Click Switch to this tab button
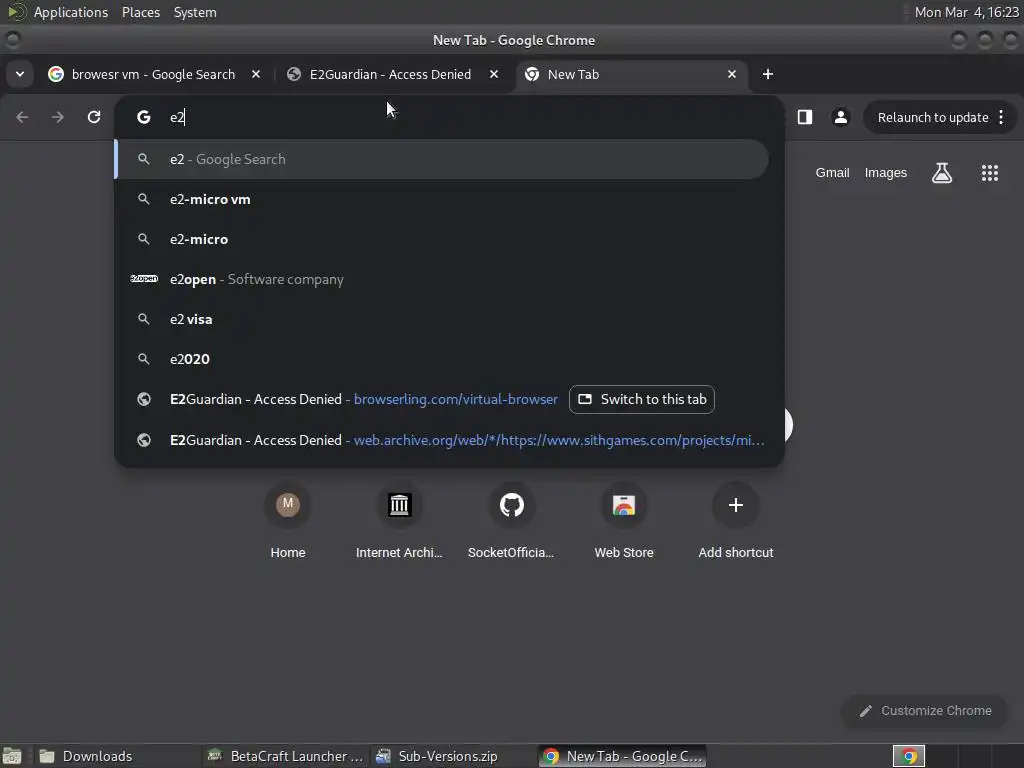1024x768 pixels. [641, 399]
